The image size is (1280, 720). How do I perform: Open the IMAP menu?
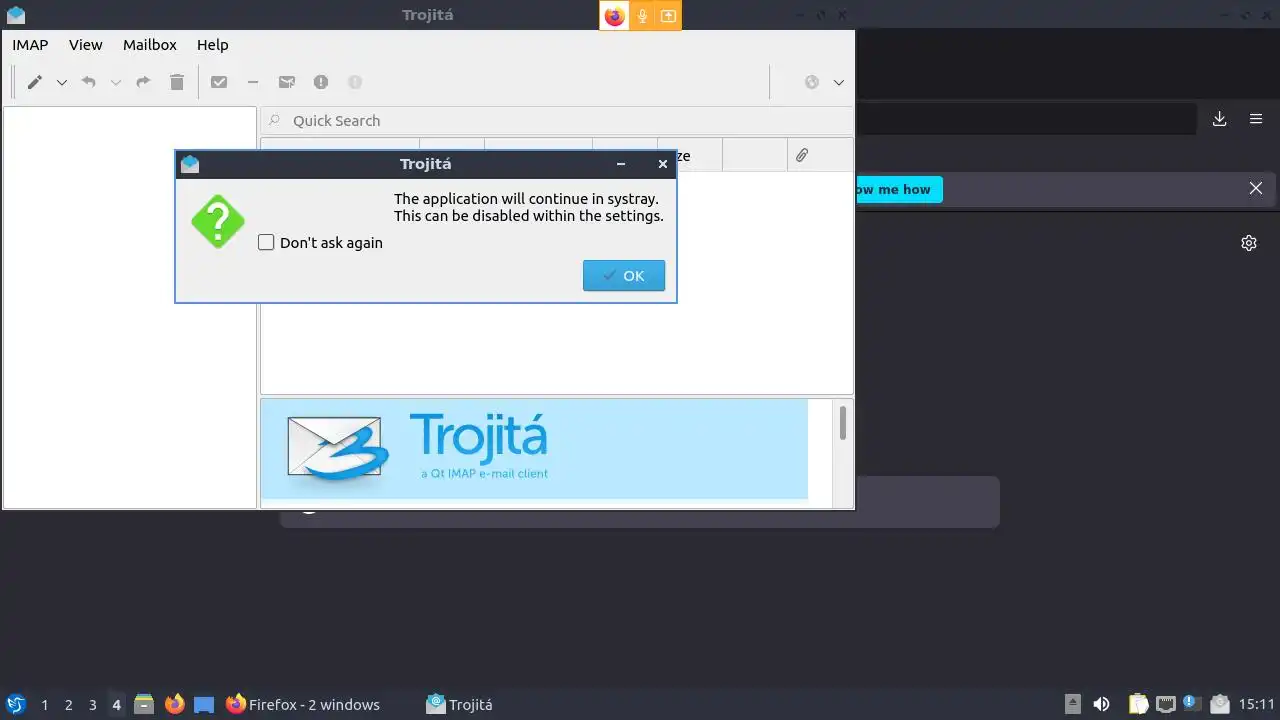30,44
